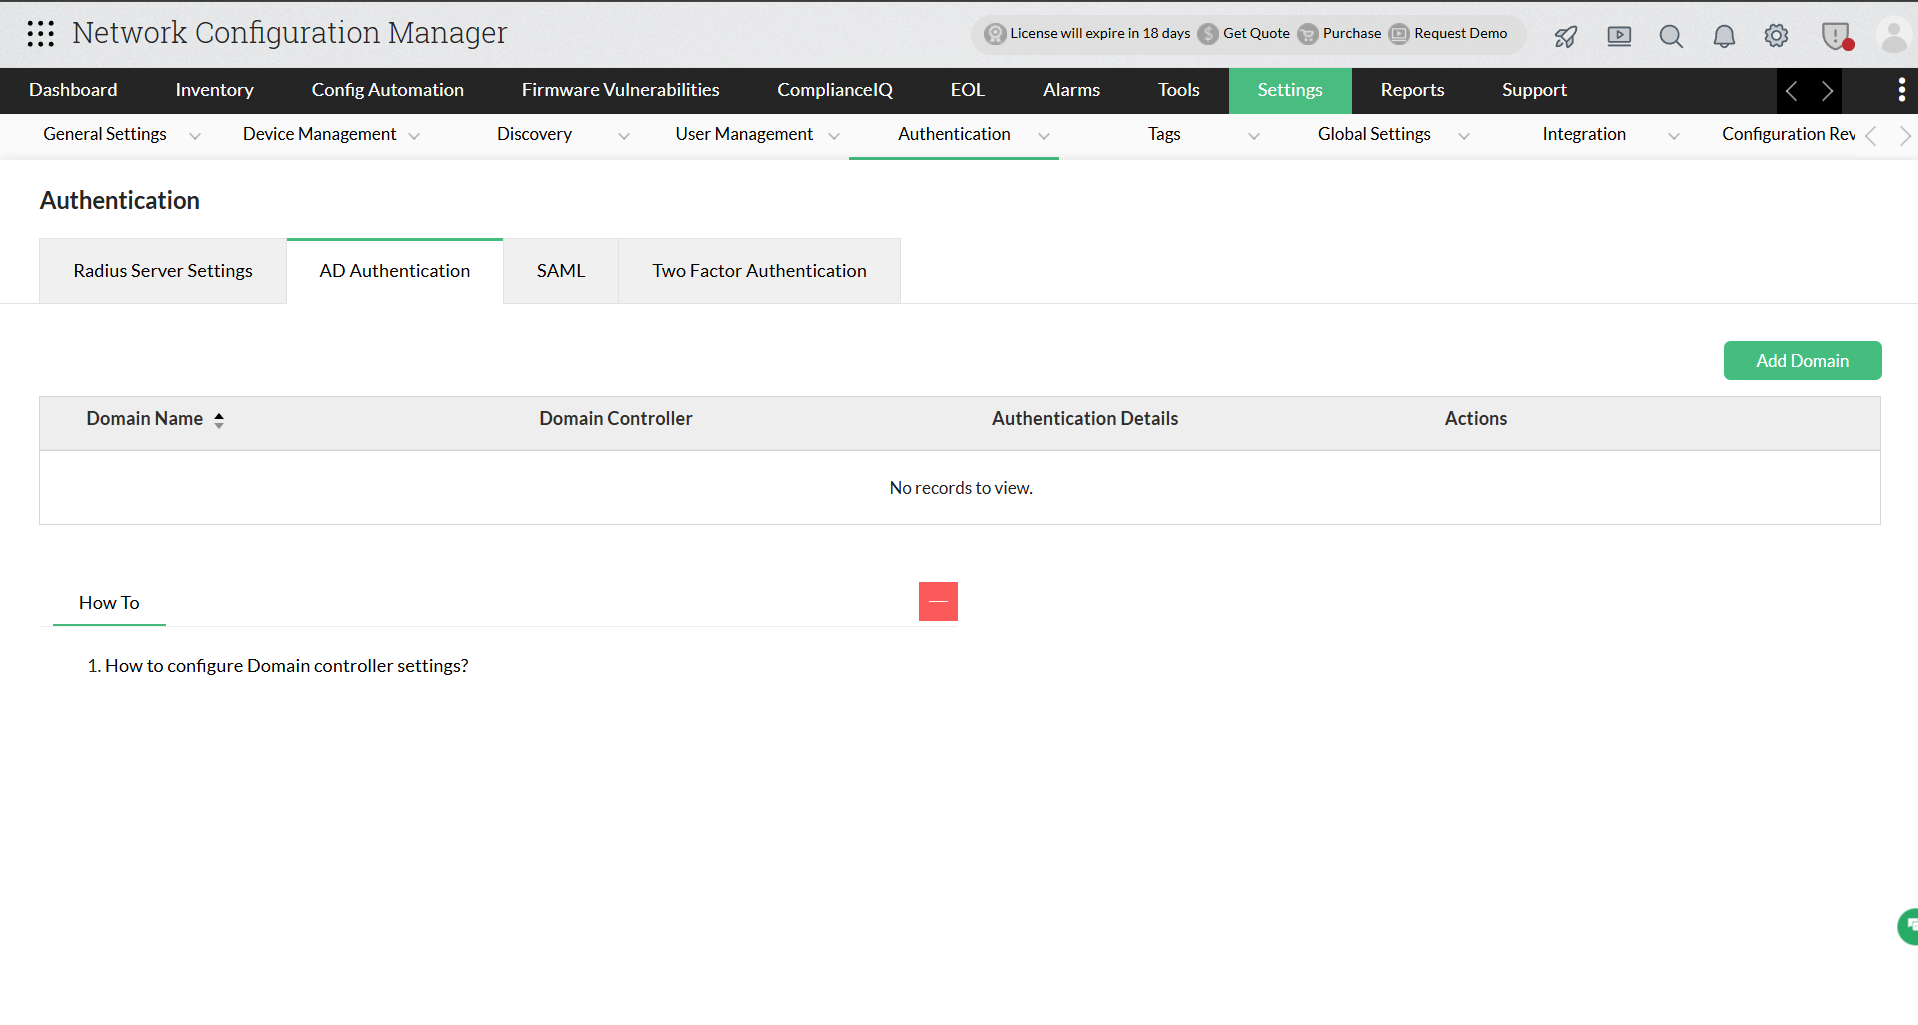Select the Settings menu item
This screenshot has width=1918, height=1025.
click(x=1290, y=90)
